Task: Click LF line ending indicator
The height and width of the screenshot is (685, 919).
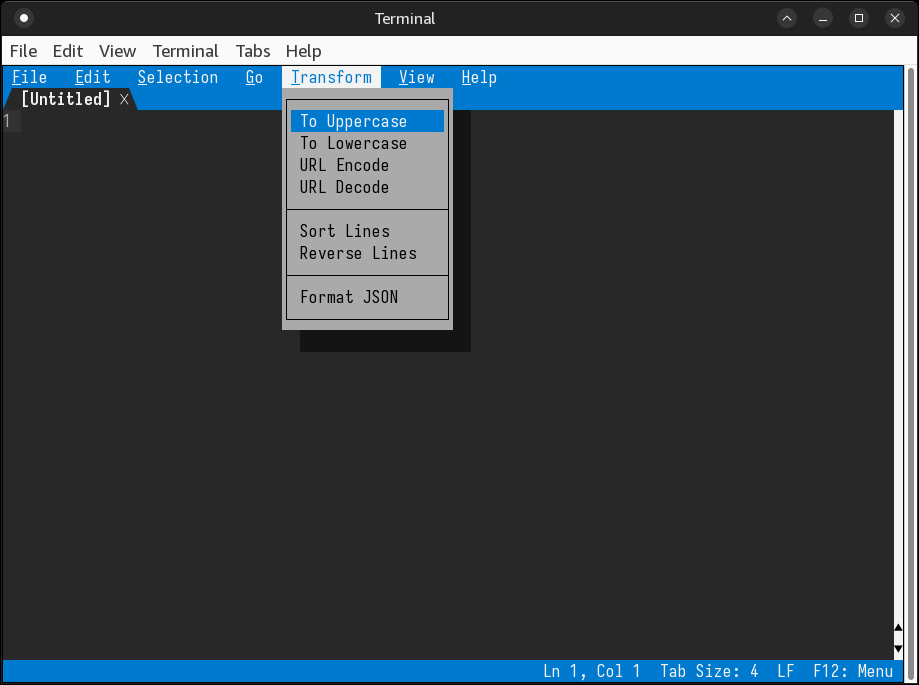Action: coord(785,671)
